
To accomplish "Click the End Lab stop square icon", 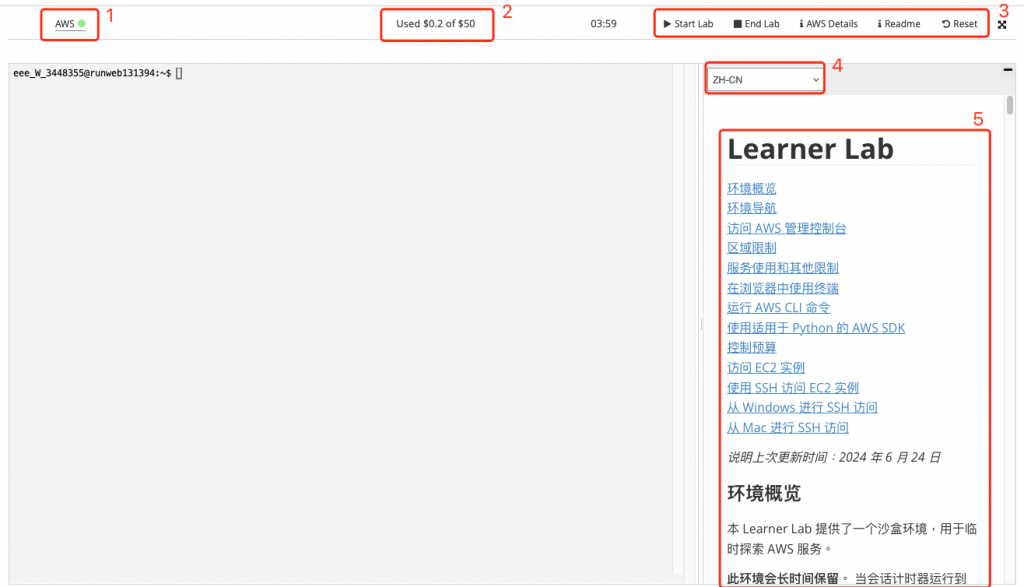I will point(737,24).
